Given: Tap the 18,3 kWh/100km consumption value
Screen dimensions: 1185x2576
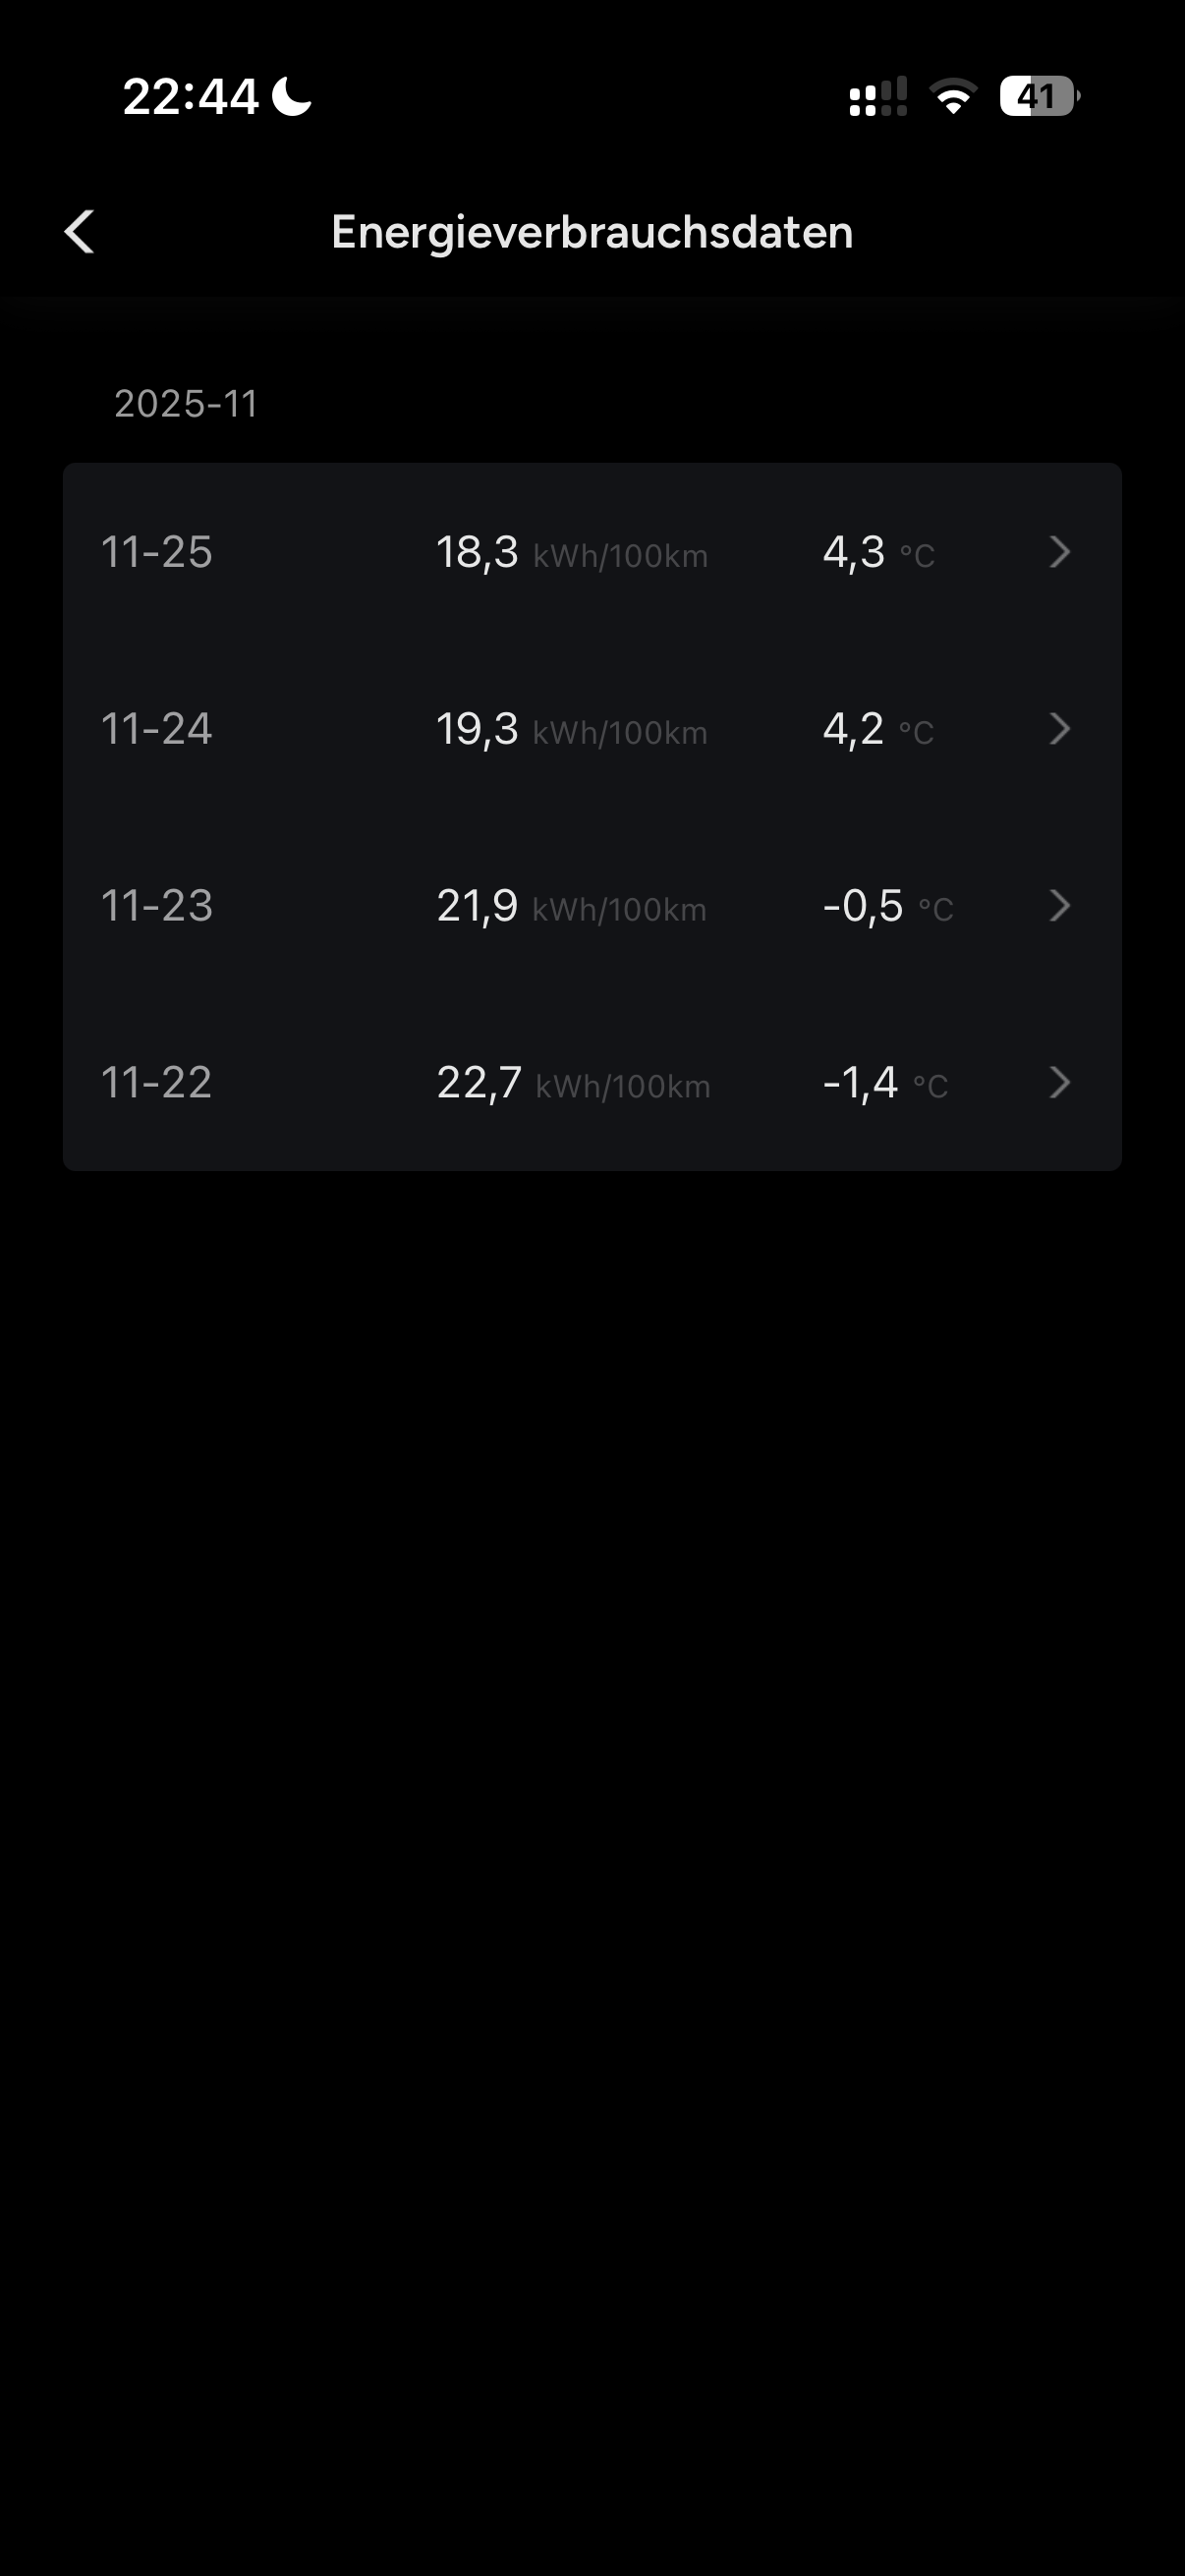Looking at the screenshot, I should point(571,552).
